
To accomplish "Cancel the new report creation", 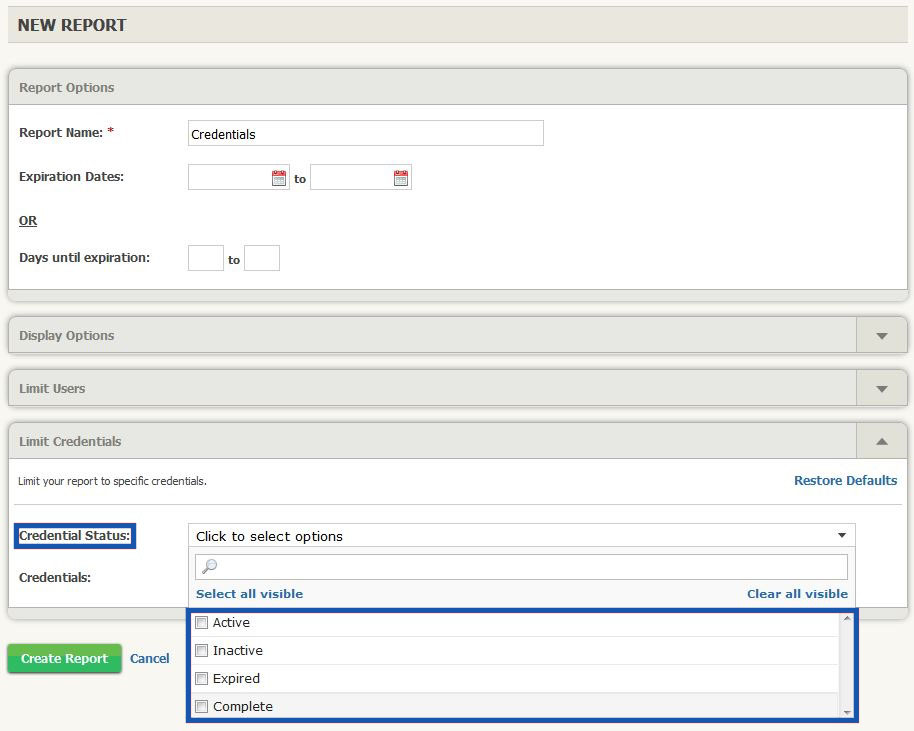I will coord(150,658).
